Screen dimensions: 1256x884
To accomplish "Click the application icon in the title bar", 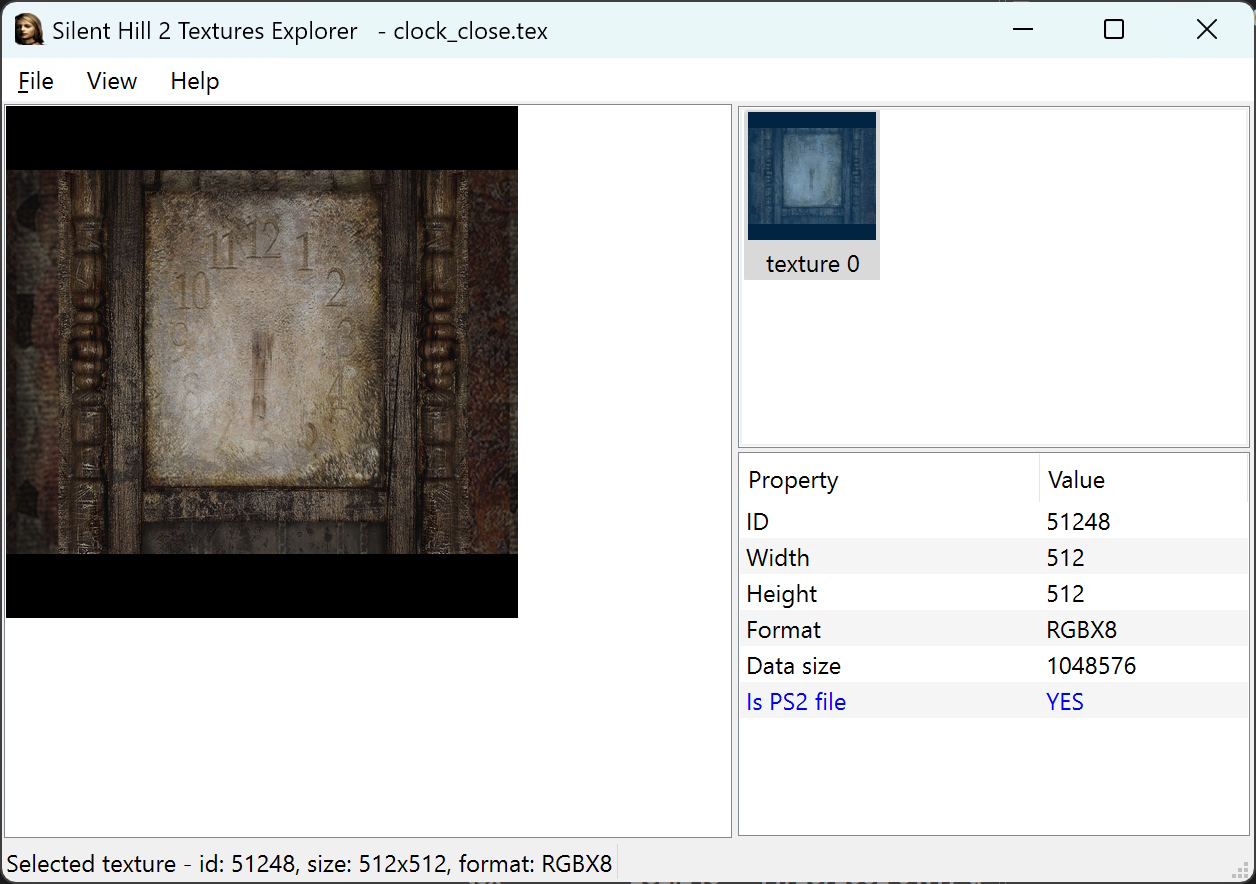I will (29, 30).
